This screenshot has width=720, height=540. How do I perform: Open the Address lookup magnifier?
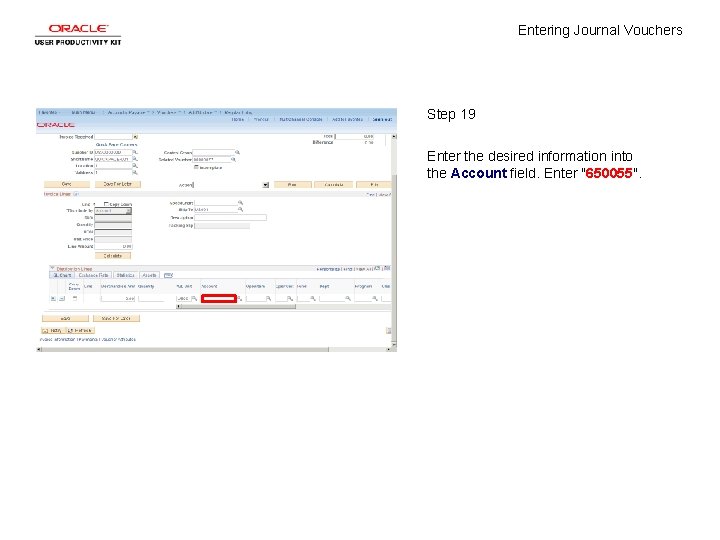point(135,173)
